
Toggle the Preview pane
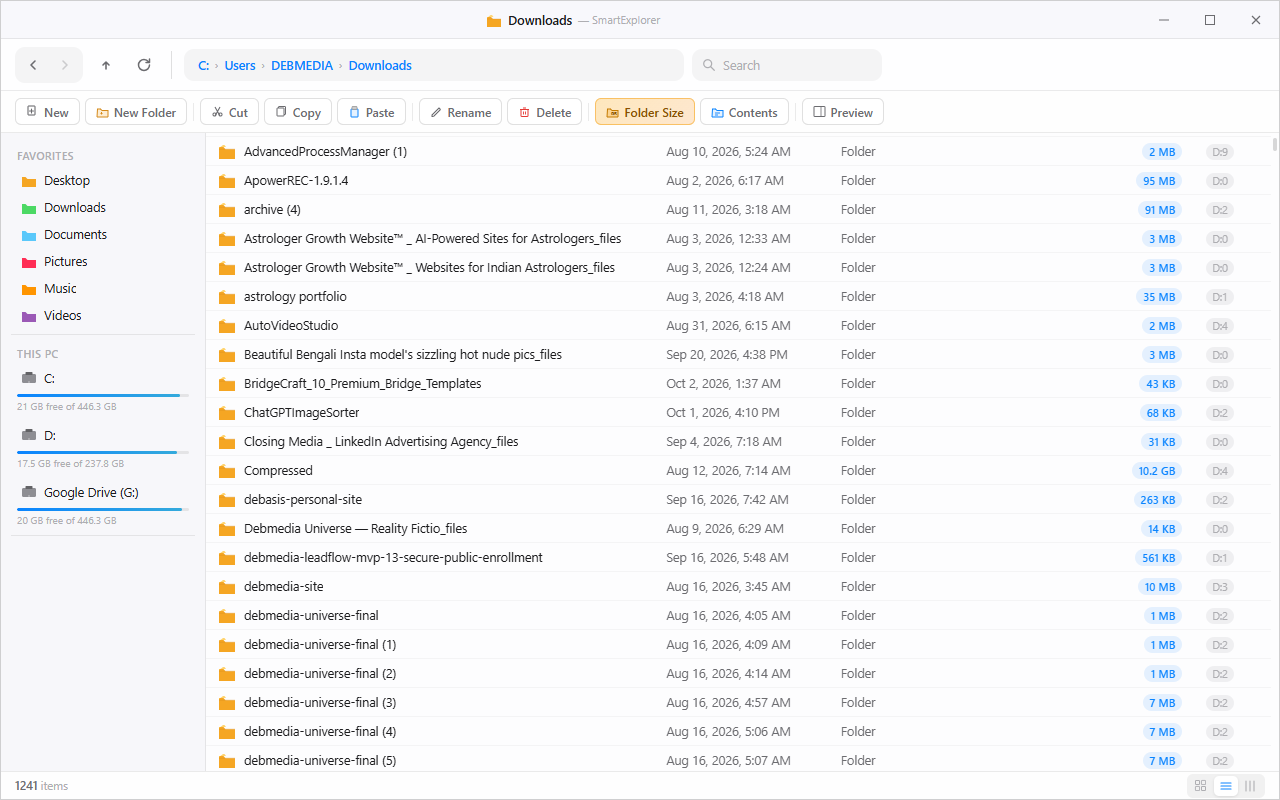(843, 112)
